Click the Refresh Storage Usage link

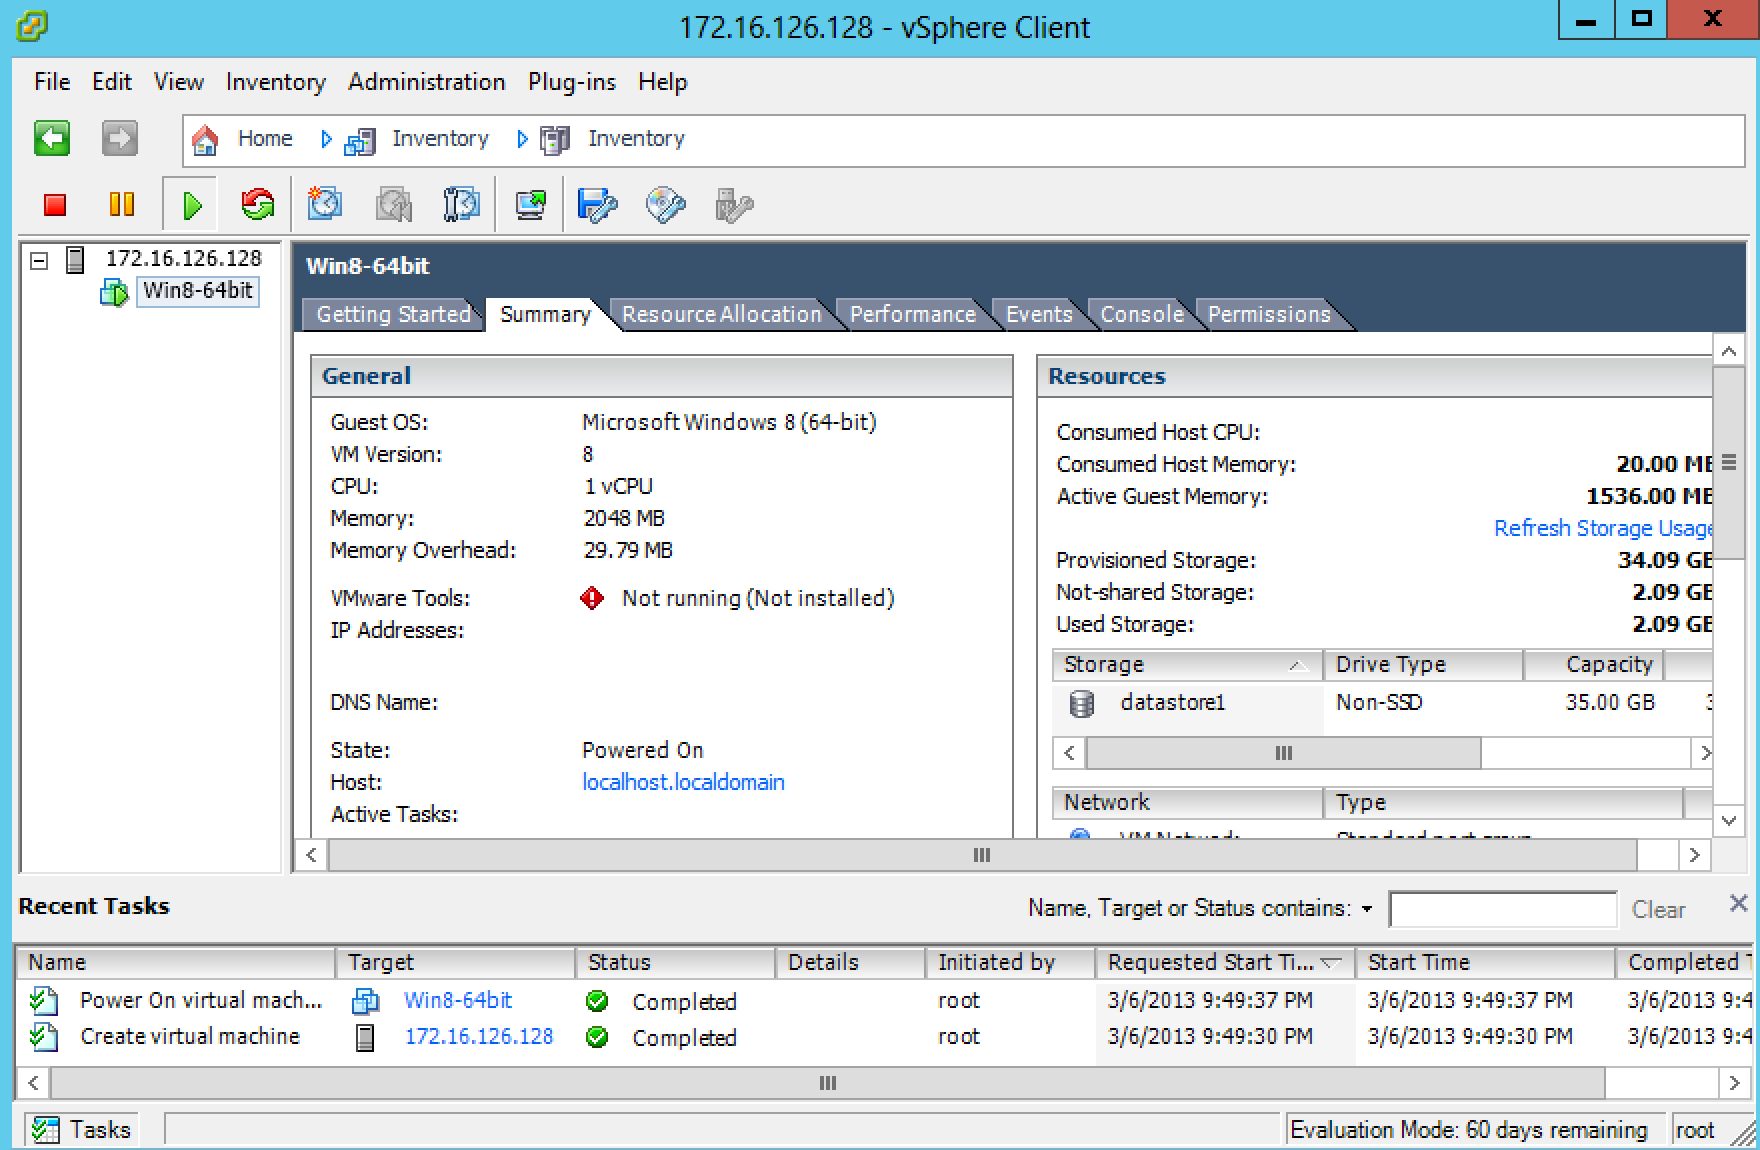1602,528
